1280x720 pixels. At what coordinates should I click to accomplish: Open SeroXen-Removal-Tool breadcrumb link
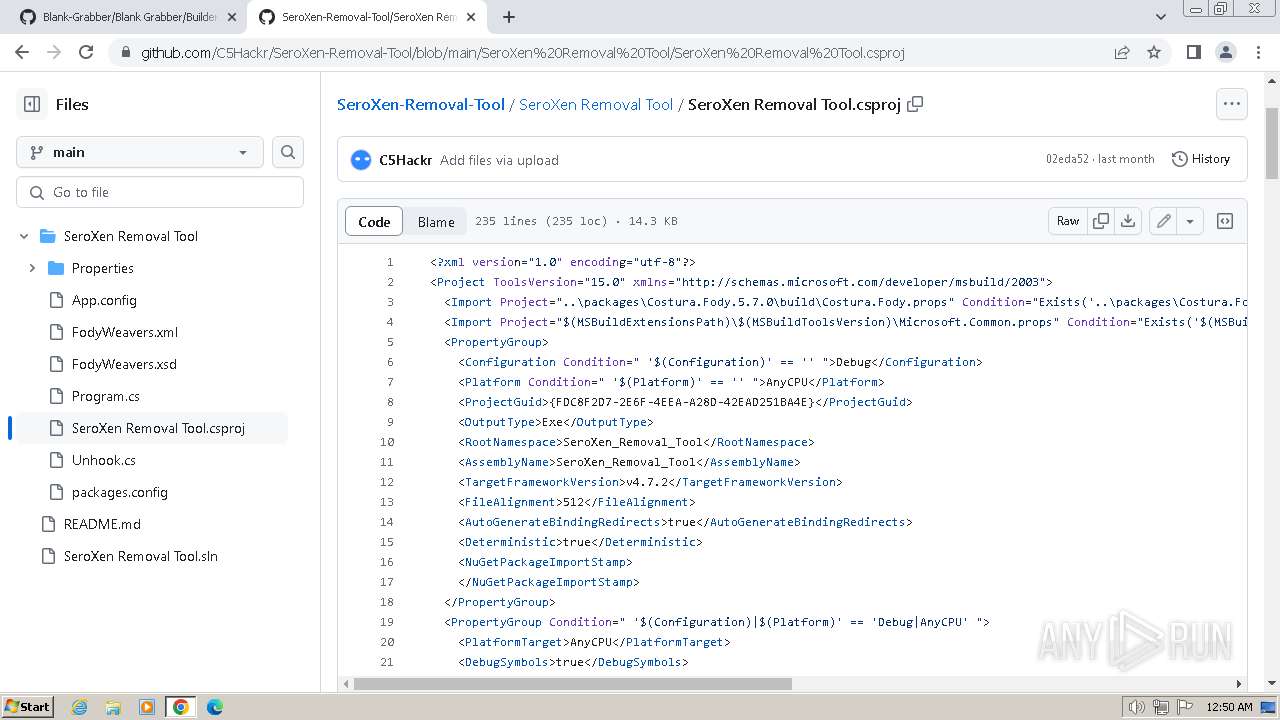421,104
